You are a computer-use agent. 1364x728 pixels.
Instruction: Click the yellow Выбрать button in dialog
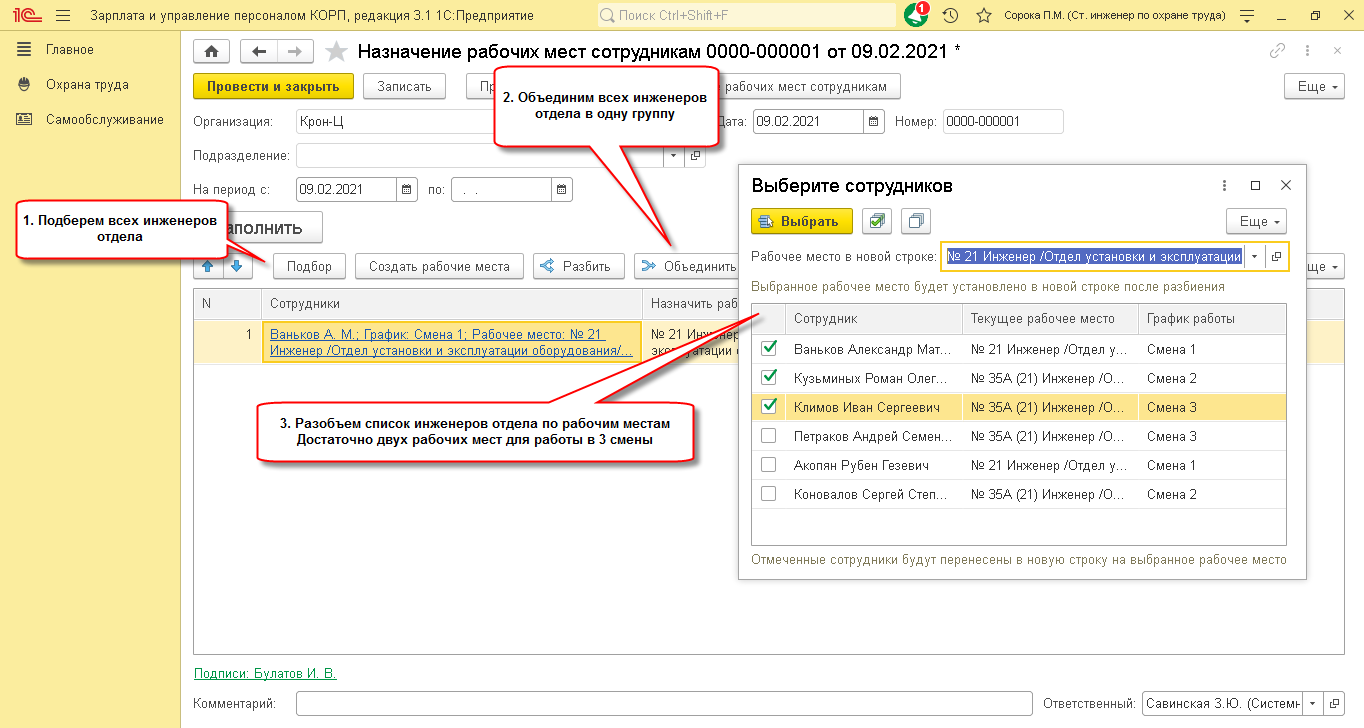802,221
